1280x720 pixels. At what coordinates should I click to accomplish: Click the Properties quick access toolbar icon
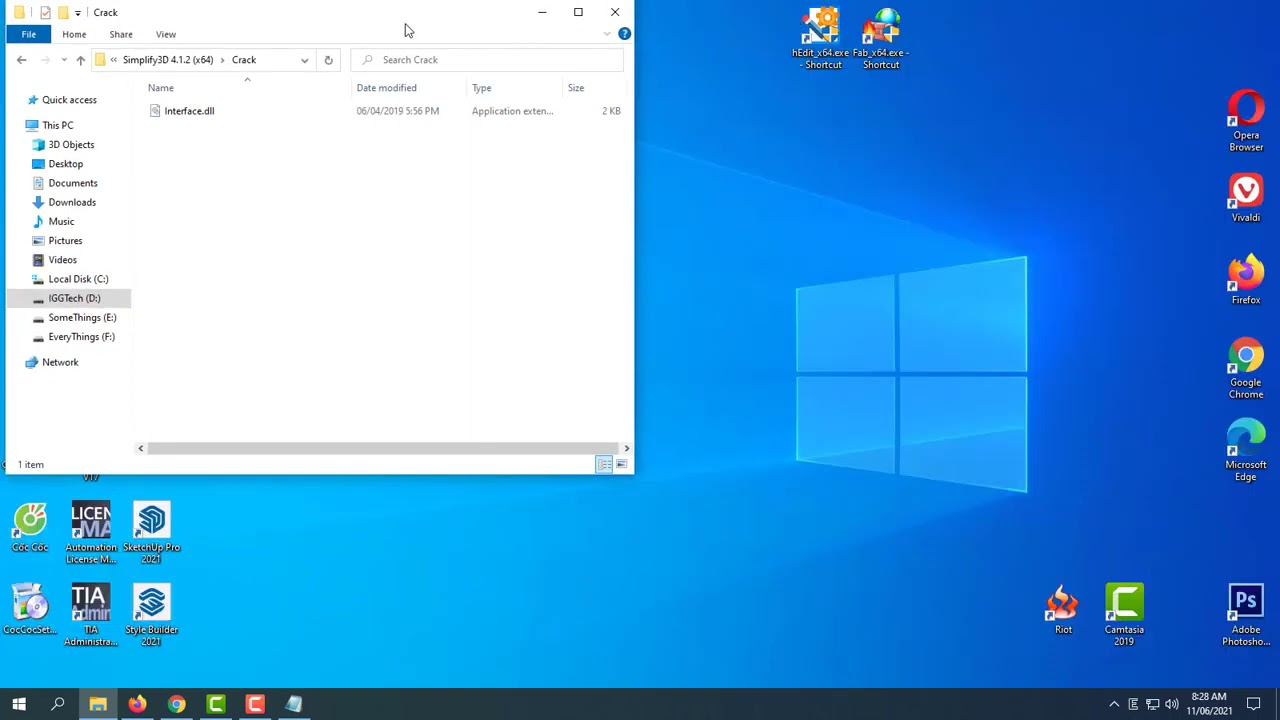45,12
